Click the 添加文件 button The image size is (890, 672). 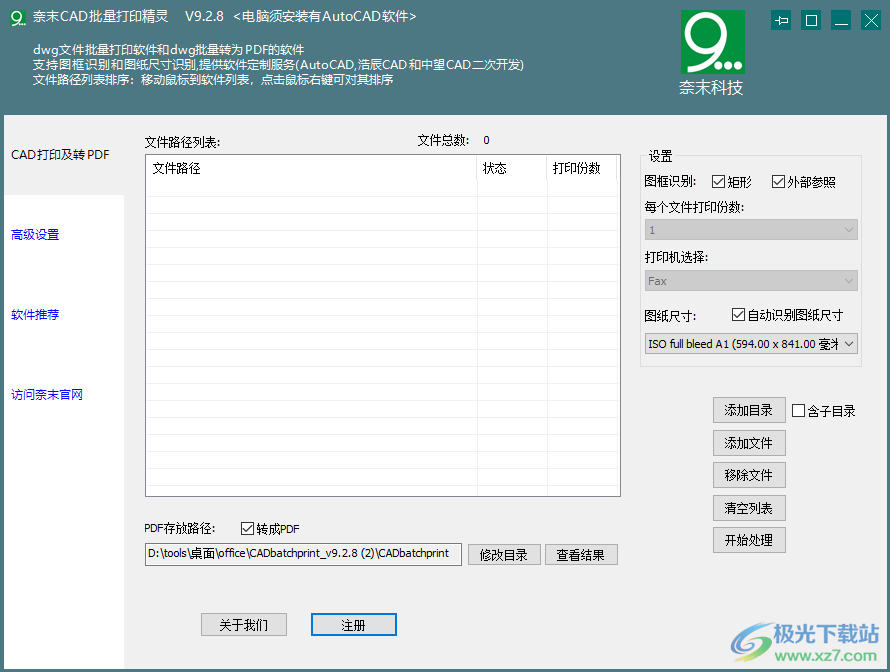click(x=749, y=443)
